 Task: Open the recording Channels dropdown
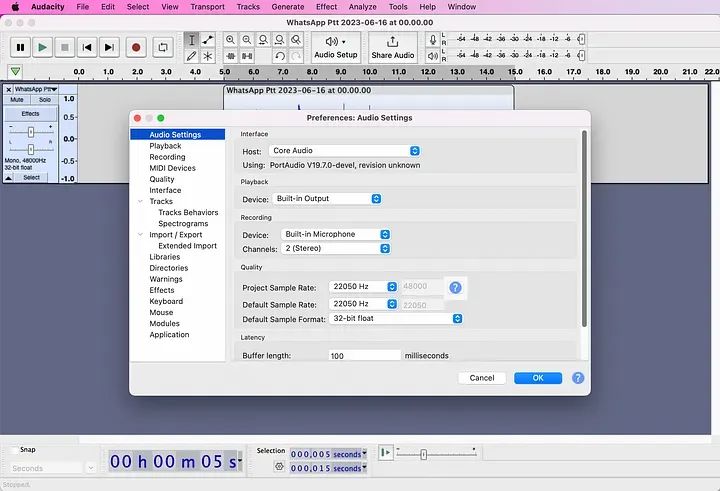[x=336, y=248]
